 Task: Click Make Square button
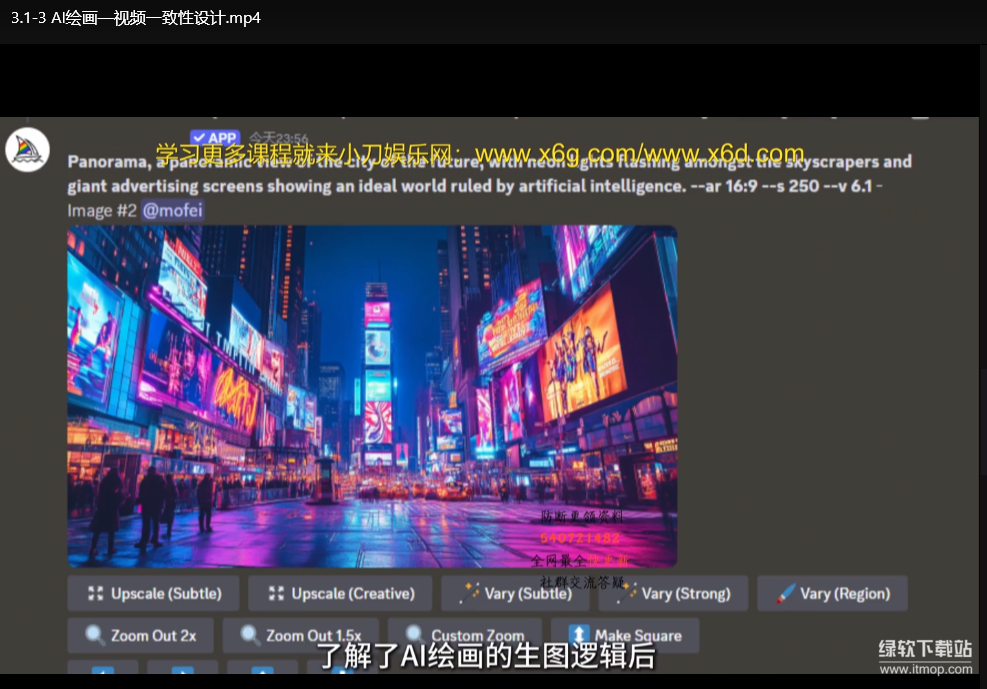click(624, 636)
